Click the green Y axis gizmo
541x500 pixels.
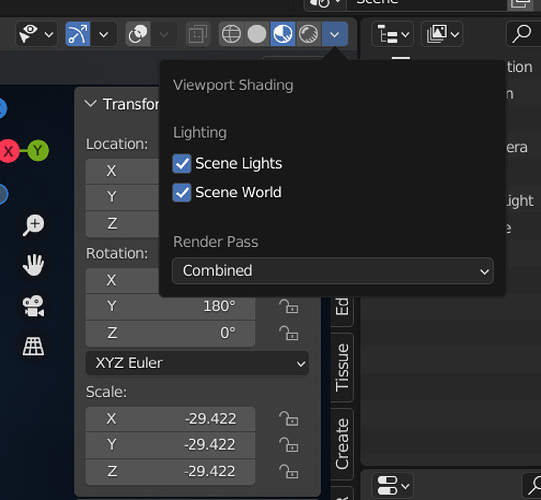[38, 150]
